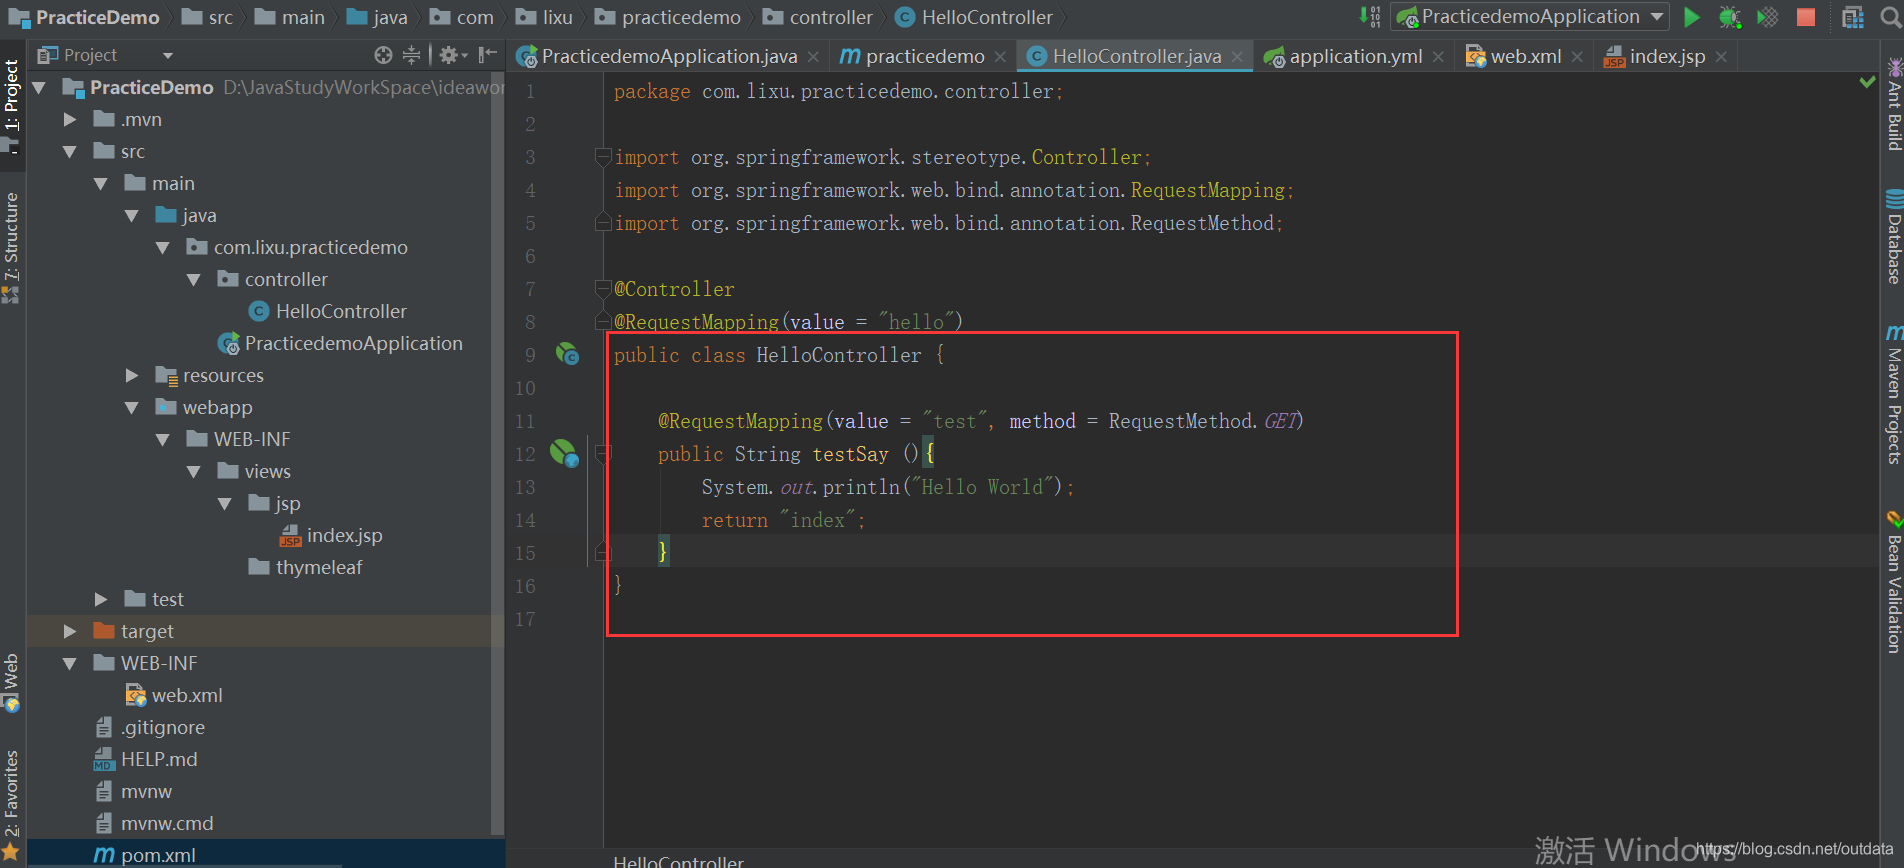The image size is (1904, 868).
Task: Collapse the main folder node
Action: tap(101, 183)
